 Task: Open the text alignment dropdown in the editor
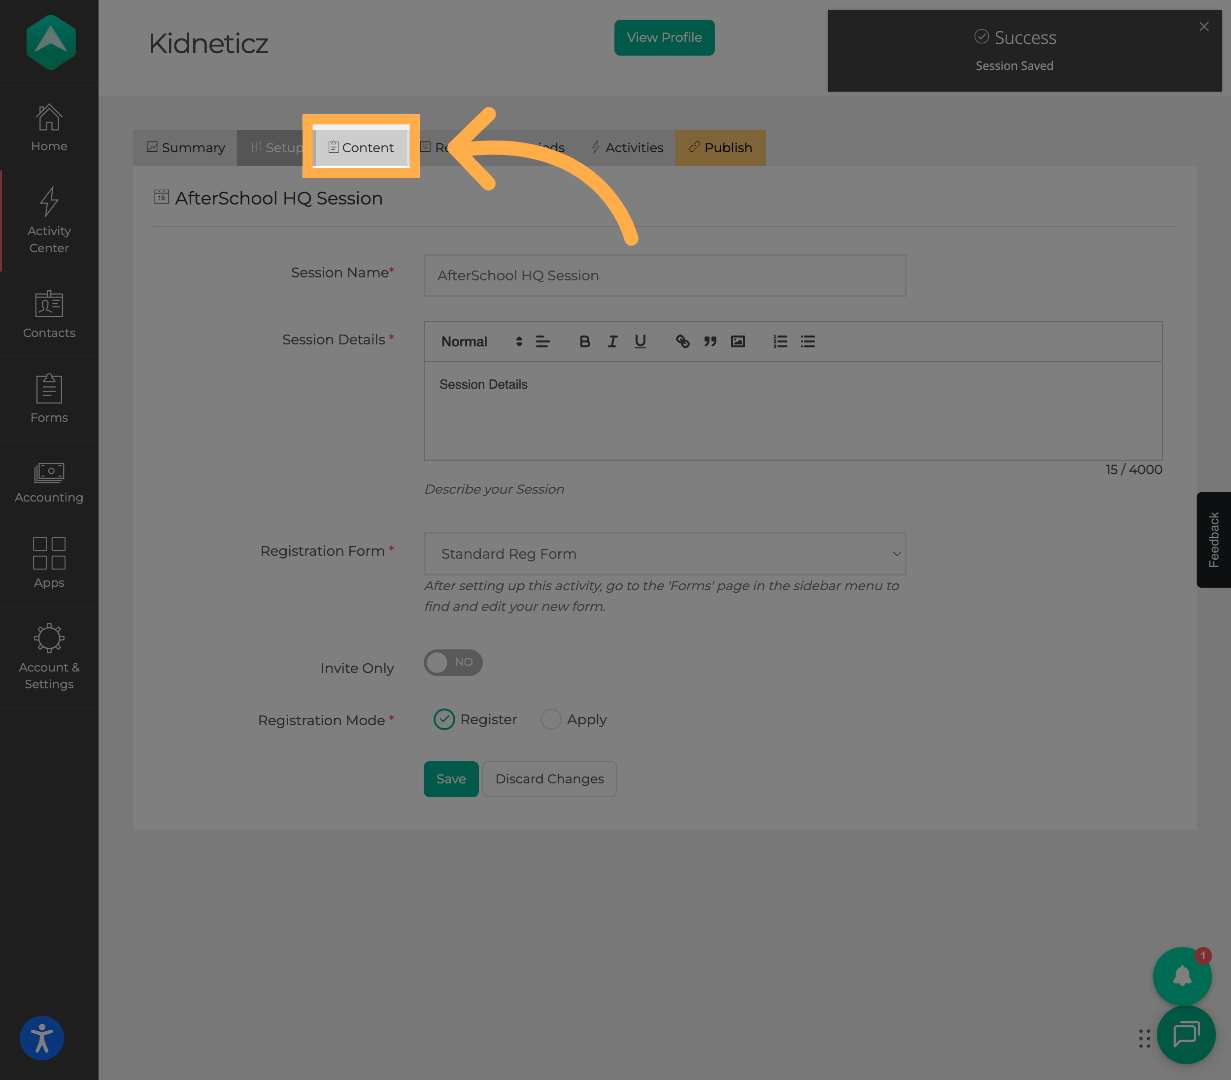(x=542, y=341)
